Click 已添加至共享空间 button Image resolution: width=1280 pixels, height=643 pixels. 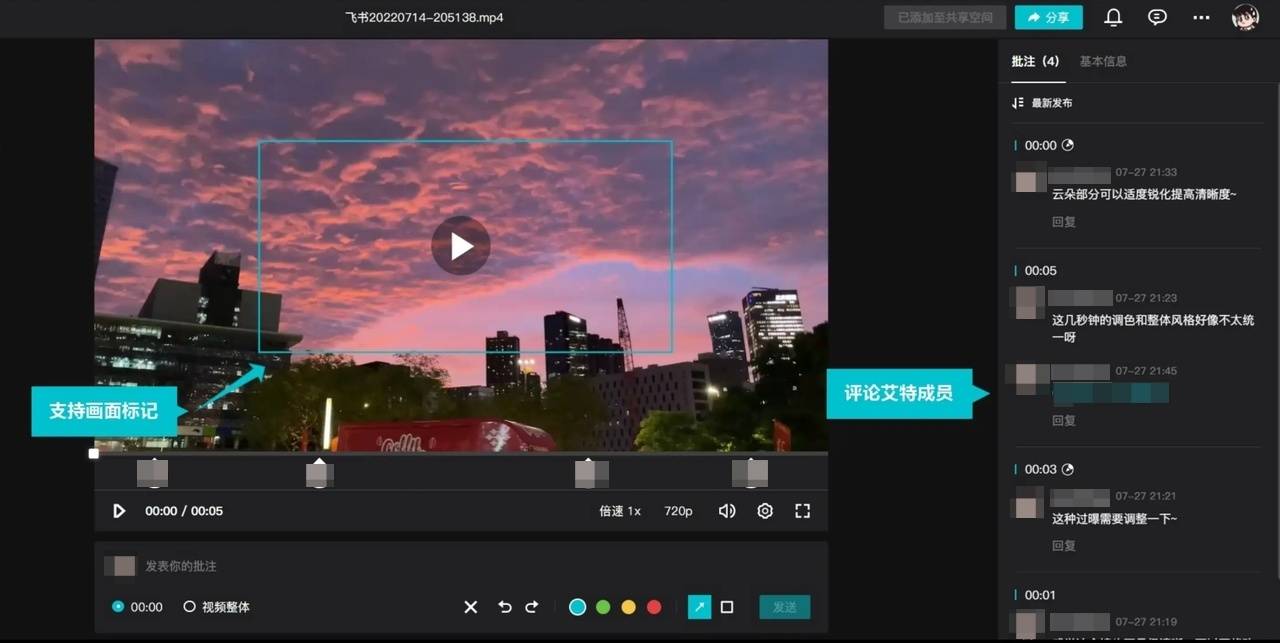point(945,17)
